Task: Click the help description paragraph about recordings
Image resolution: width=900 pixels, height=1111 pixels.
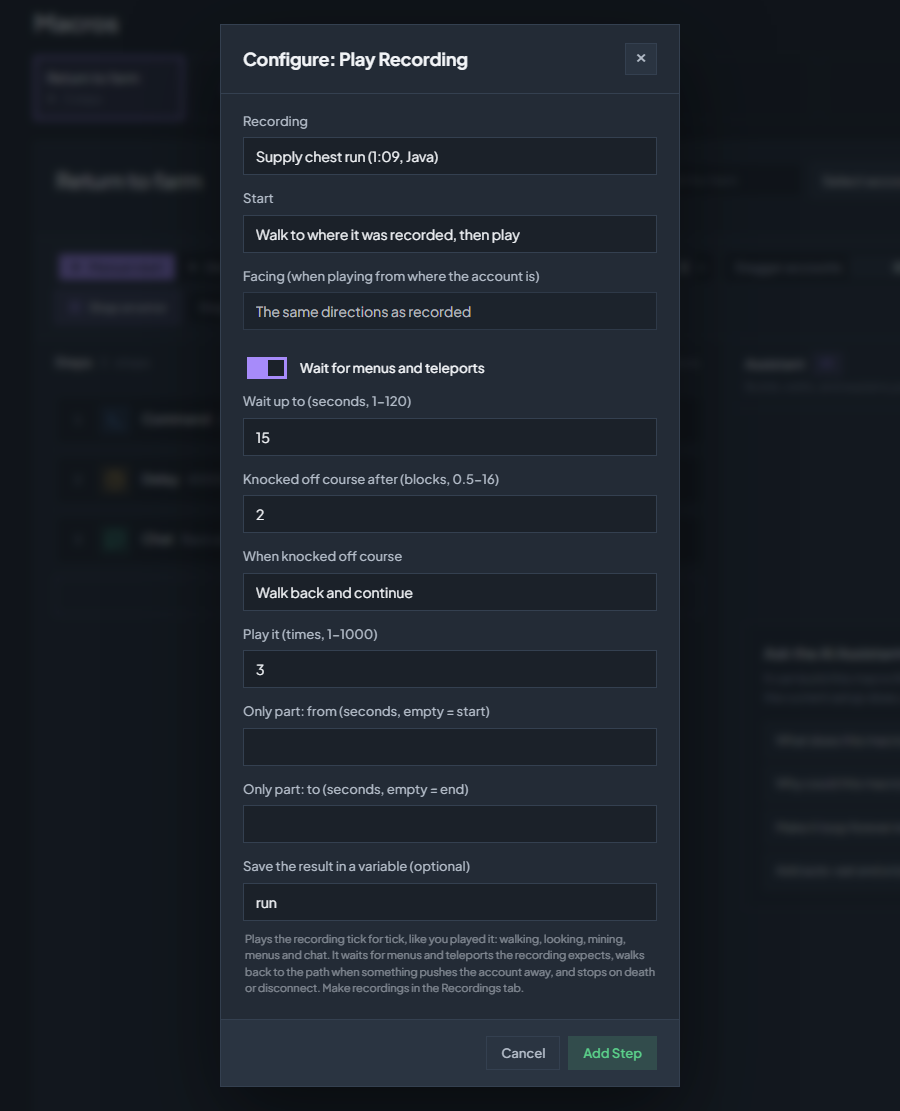Action: click(449, 964)
